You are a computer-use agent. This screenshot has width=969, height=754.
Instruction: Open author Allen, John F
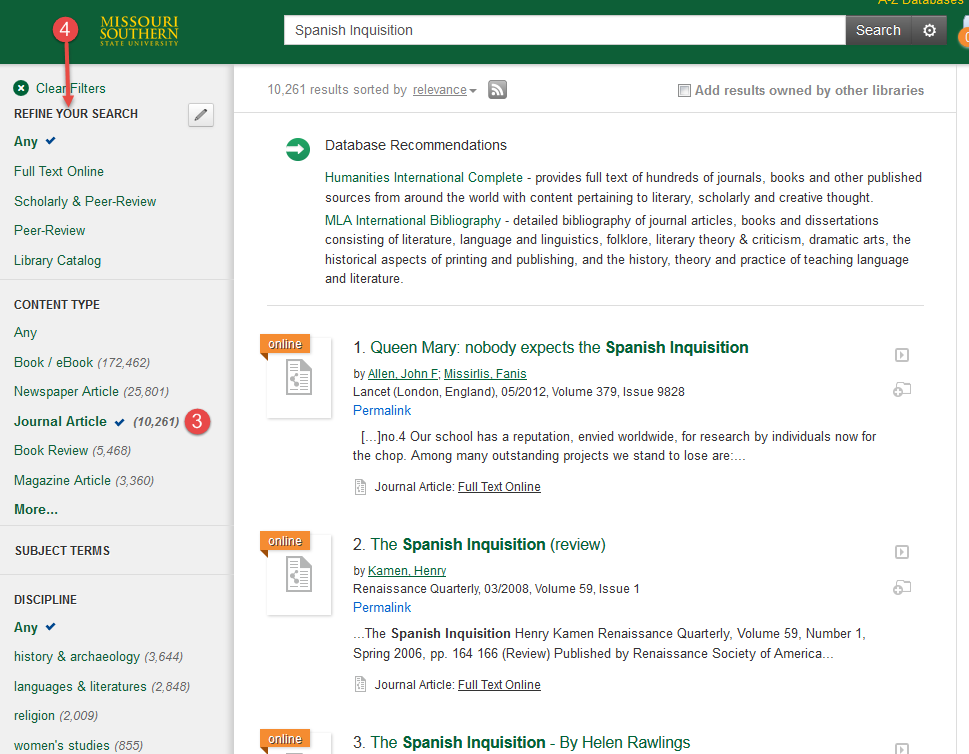403,374
